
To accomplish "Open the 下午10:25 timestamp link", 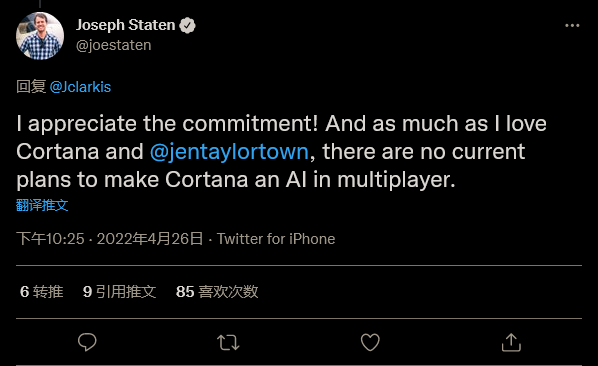I will [x=50, y=239].
